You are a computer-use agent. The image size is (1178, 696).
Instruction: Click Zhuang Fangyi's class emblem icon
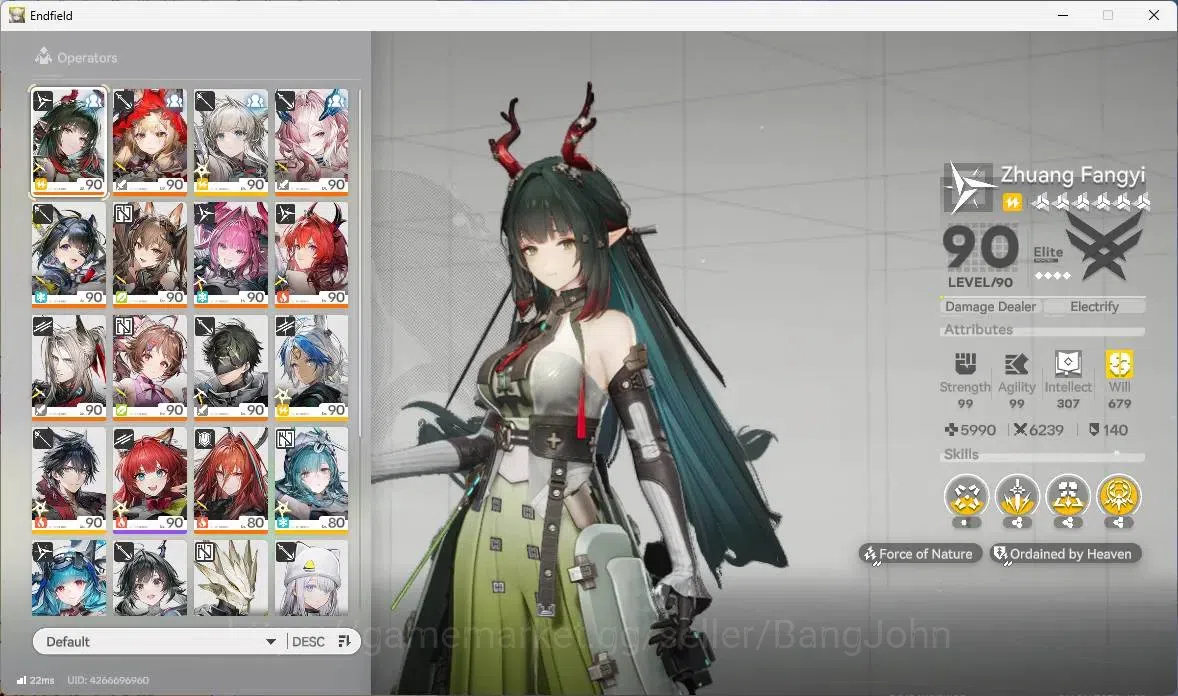tap(968, 187)
